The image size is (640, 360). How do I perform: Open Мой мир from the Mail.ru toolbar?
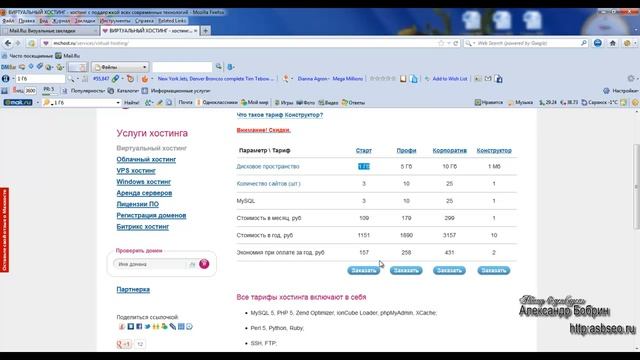point(255,102)
